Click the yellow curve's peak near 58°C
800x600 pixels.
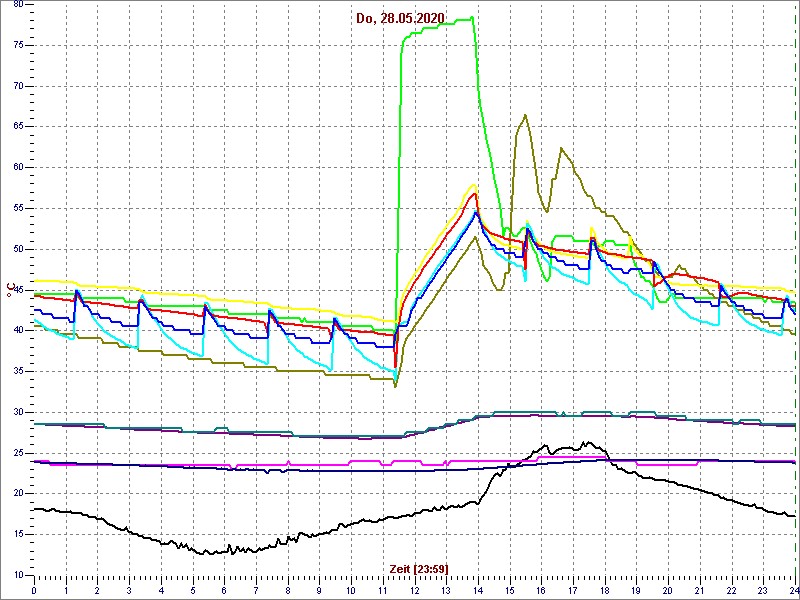pyautogui.click(x=474, y=185)
